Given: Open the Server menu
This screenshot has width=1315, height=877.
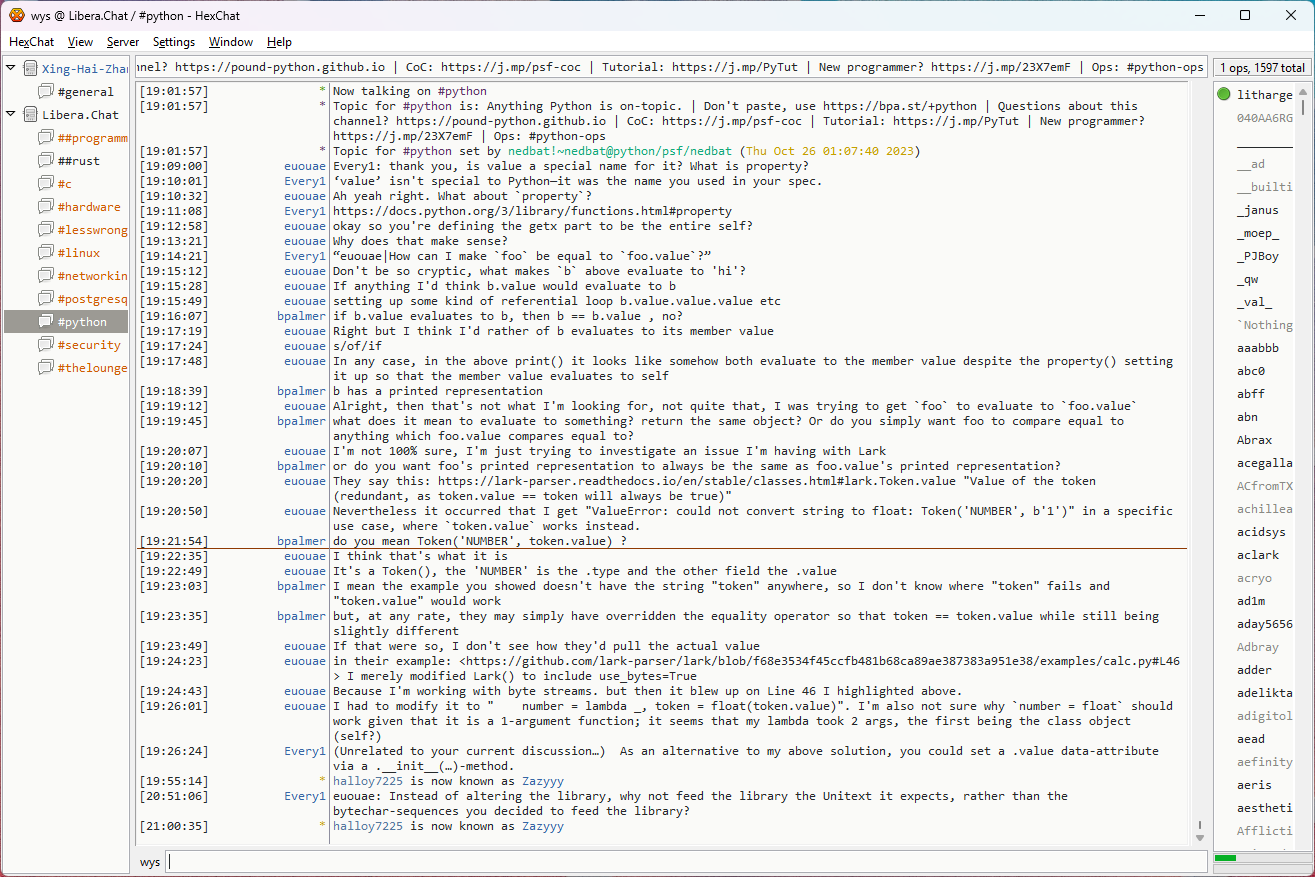Looking at the screenshot, I should (x=123, y=42).
